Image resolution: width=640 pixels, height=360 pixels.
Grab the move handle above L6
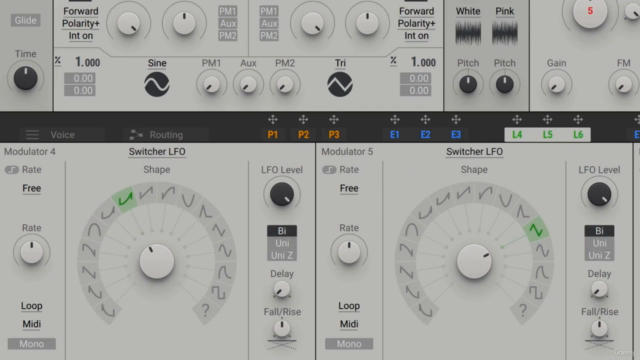[578, 120]
